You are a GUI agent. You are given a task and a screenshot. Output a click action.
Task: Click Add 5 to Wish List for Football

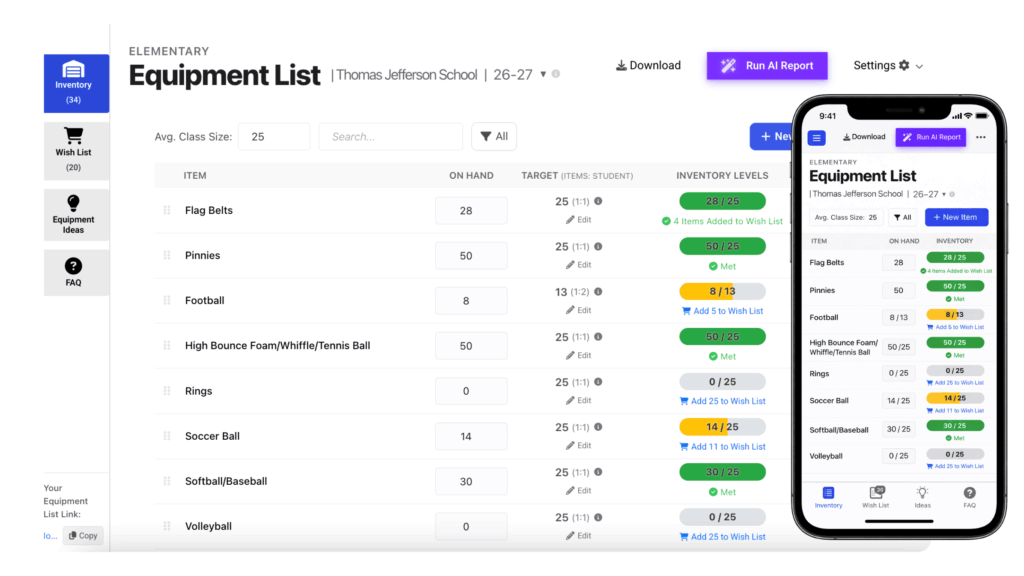click(x=722, y=311)
